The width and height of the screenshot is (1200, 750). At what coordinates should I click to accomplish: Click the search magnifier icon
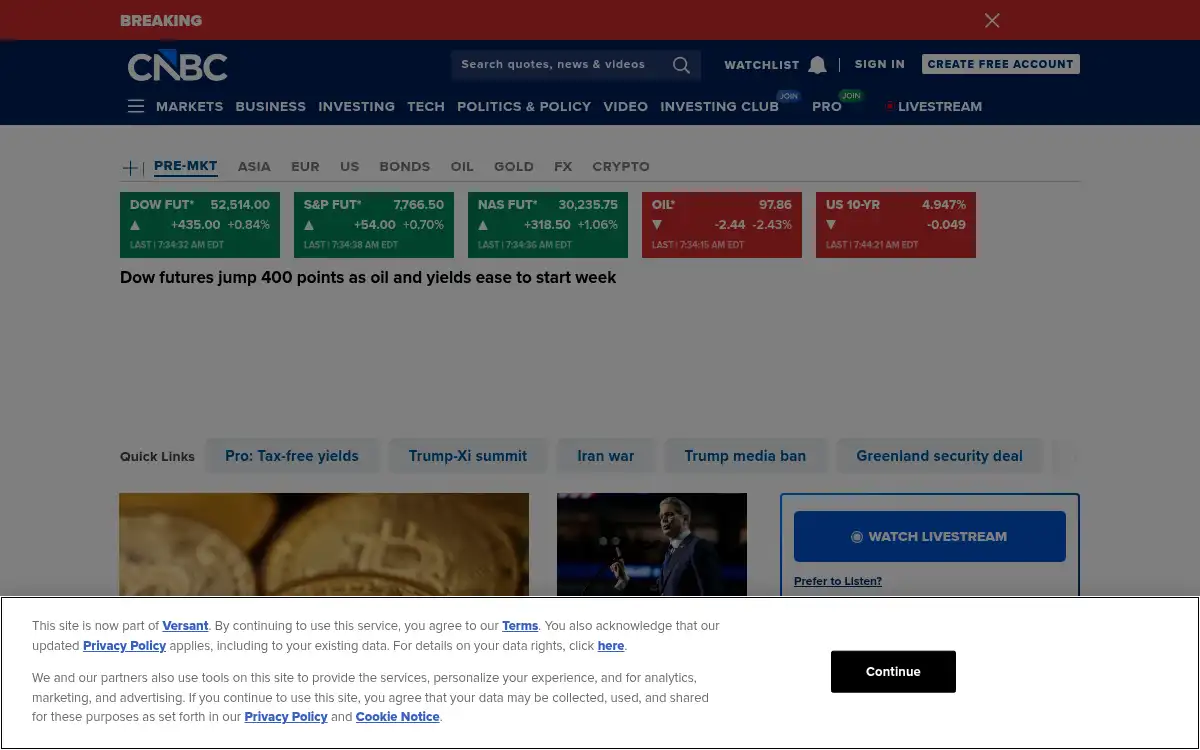(x=681, y=65)
